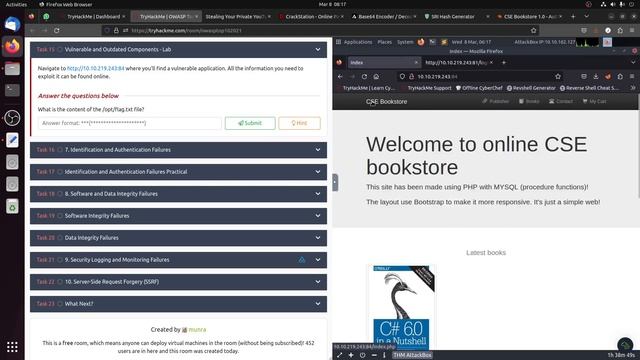This screenshot has height=360, width=640.
Task: Open the C# 6.0 in a Nutshell book cover
Action: point(401,308)
